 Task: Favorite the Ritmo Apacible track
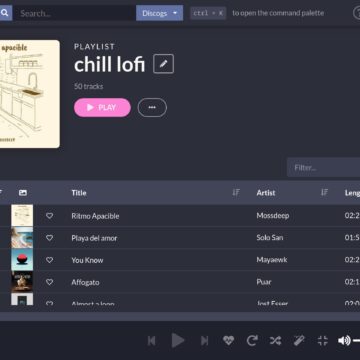point(49,216)
